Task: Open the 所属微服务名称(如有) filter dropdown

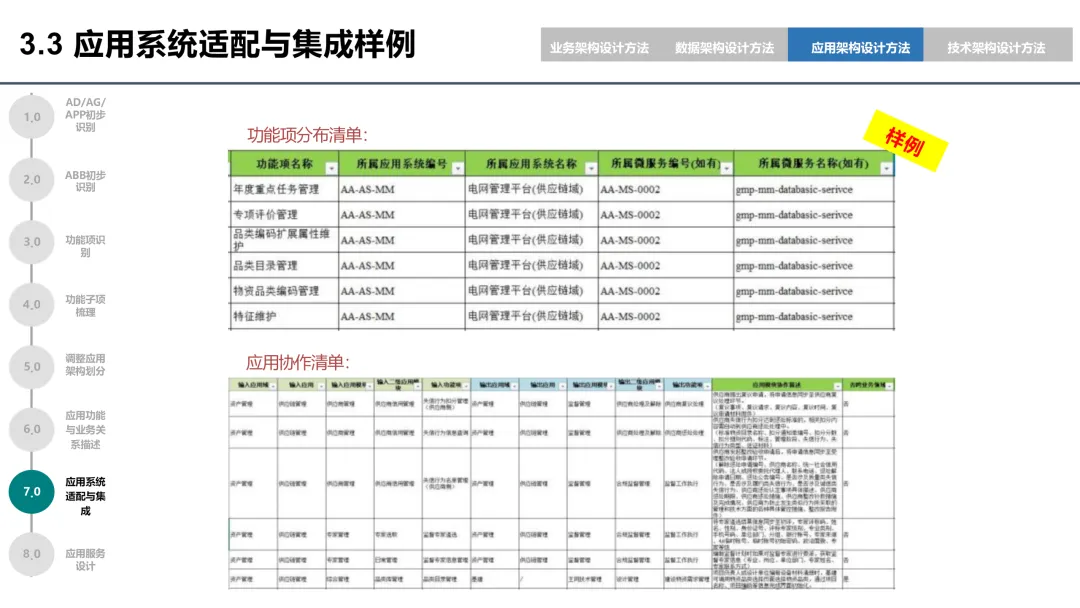Action: coord(886,169)
